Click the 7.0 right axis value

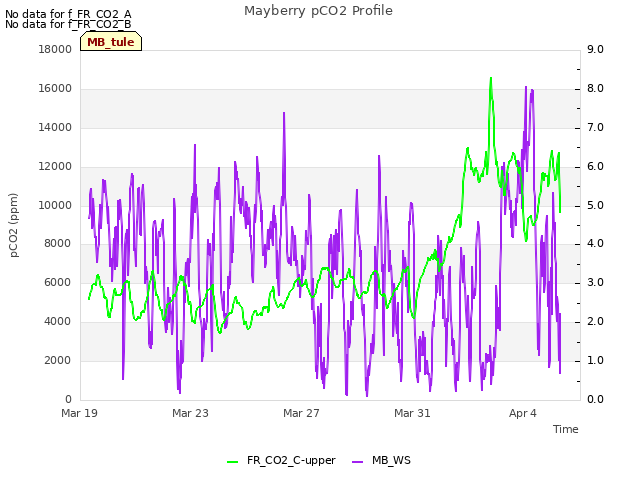[x=595, y=127]
